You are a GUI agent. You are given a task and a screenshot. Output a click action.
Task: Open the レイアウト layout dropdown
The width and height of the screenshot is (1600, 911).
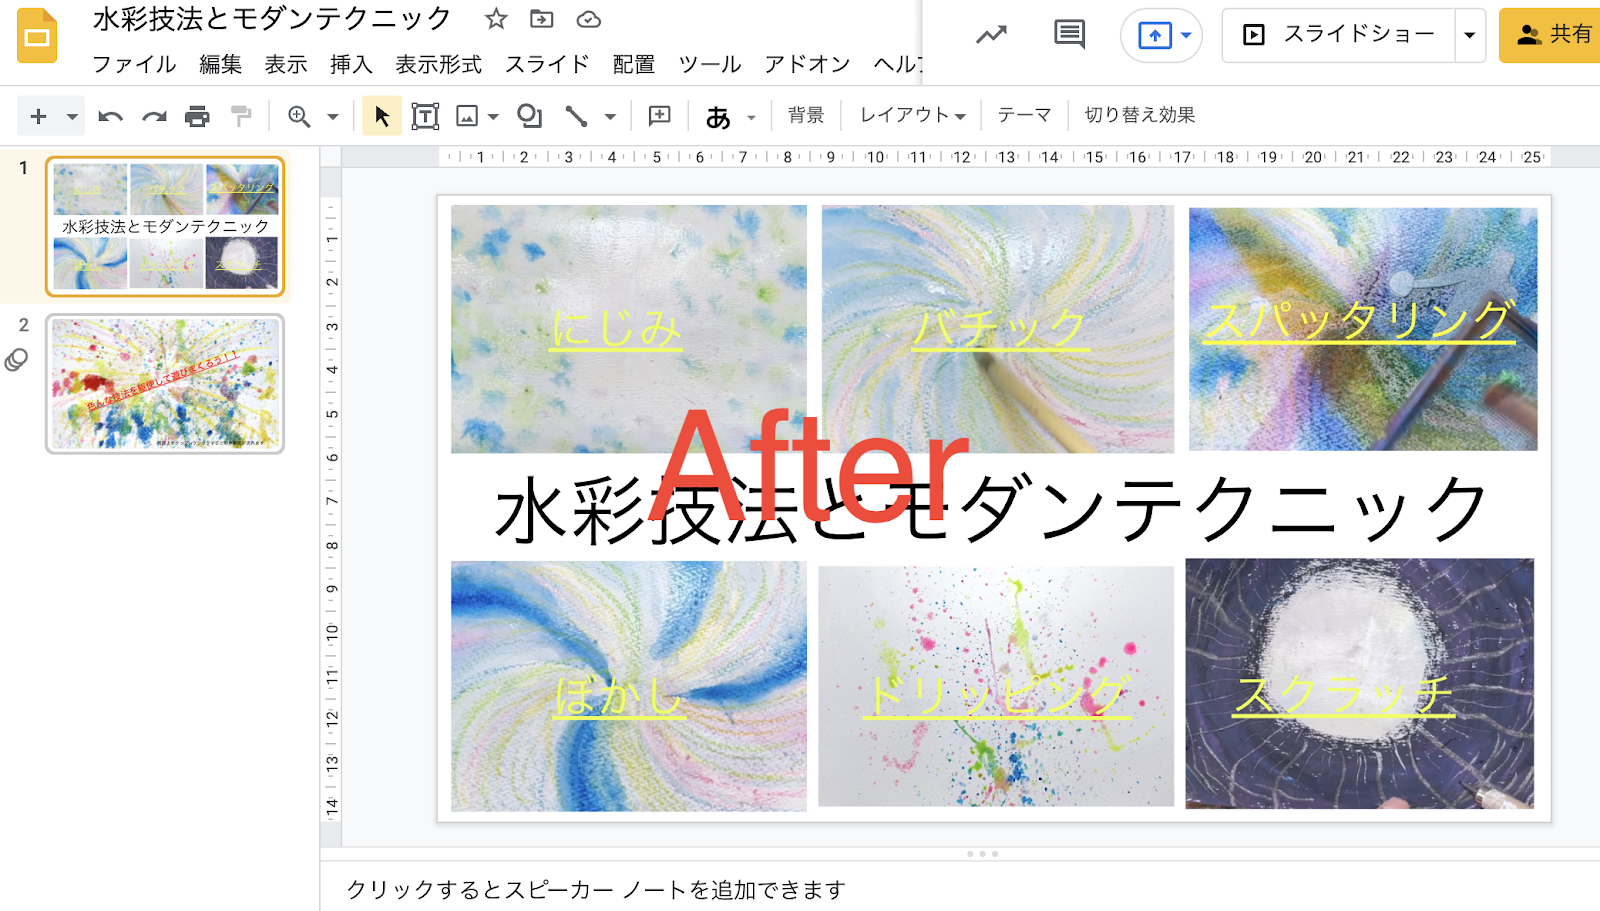click(x=912, y=115)
